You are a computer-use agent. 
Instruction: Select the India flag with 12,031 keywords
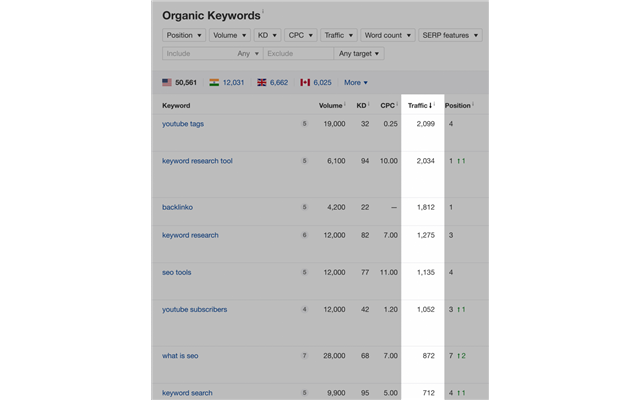tap(214, 82)
